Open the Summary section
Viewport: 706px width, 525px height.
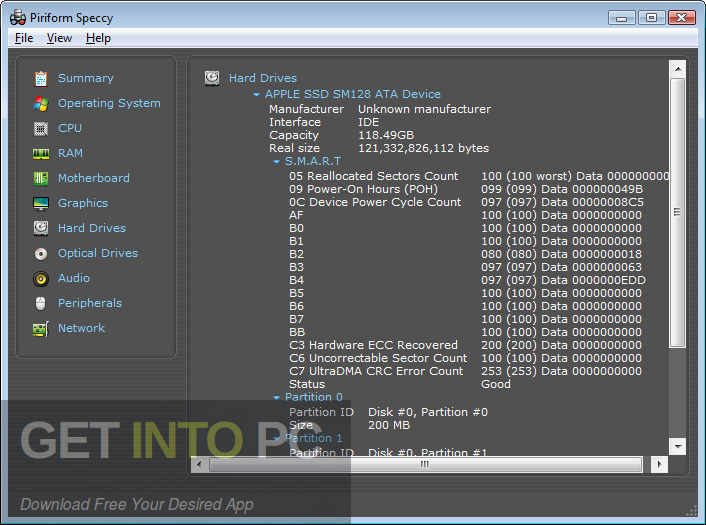click(x=86, y=78)
